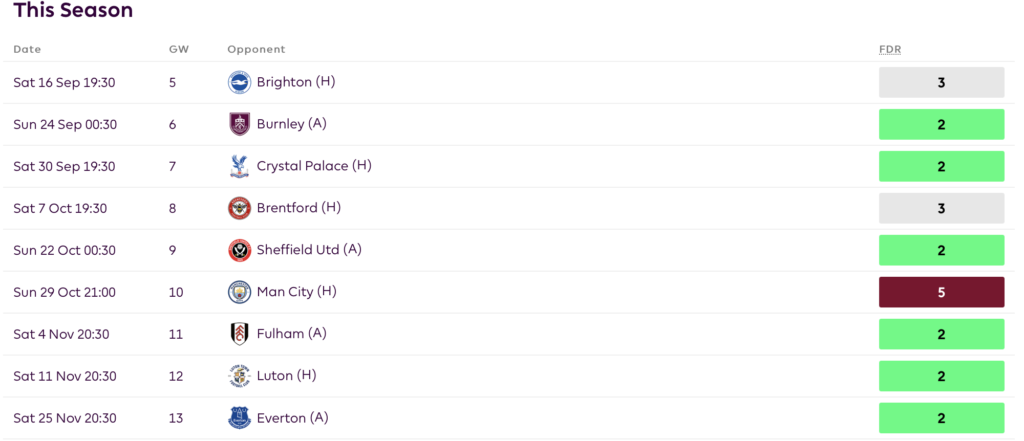The height and width of the screenshot is (441, 1024).
Task: Click the FDR column header
Action: coord(890,49)
